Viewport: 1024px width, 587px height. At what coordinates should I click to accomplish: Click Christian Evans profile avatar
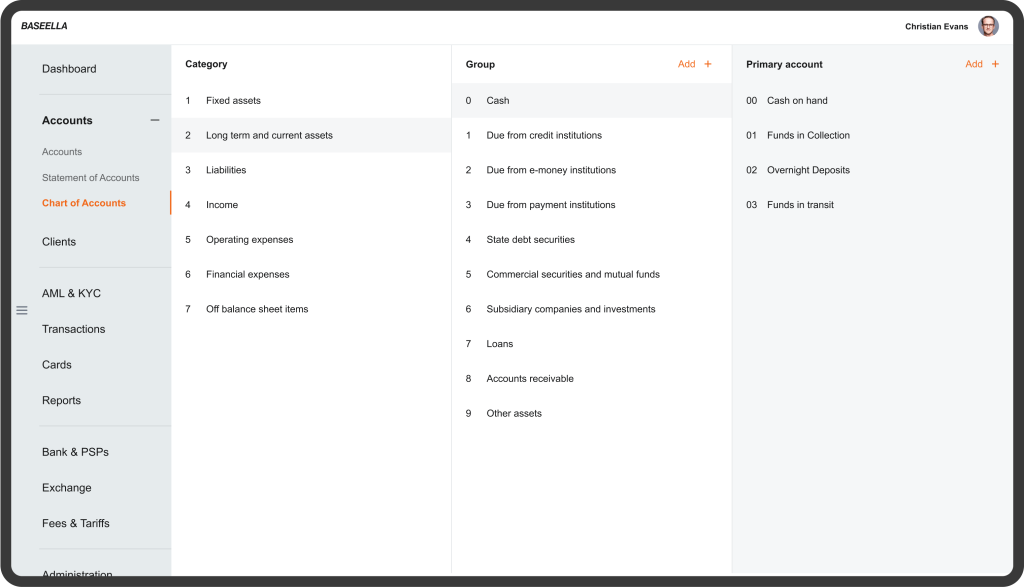coord(988,26)
